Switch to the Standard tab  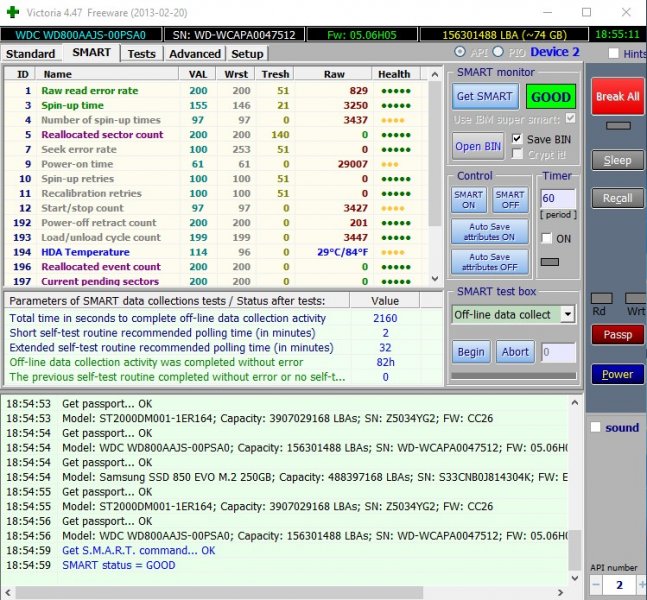pos(31,54)
